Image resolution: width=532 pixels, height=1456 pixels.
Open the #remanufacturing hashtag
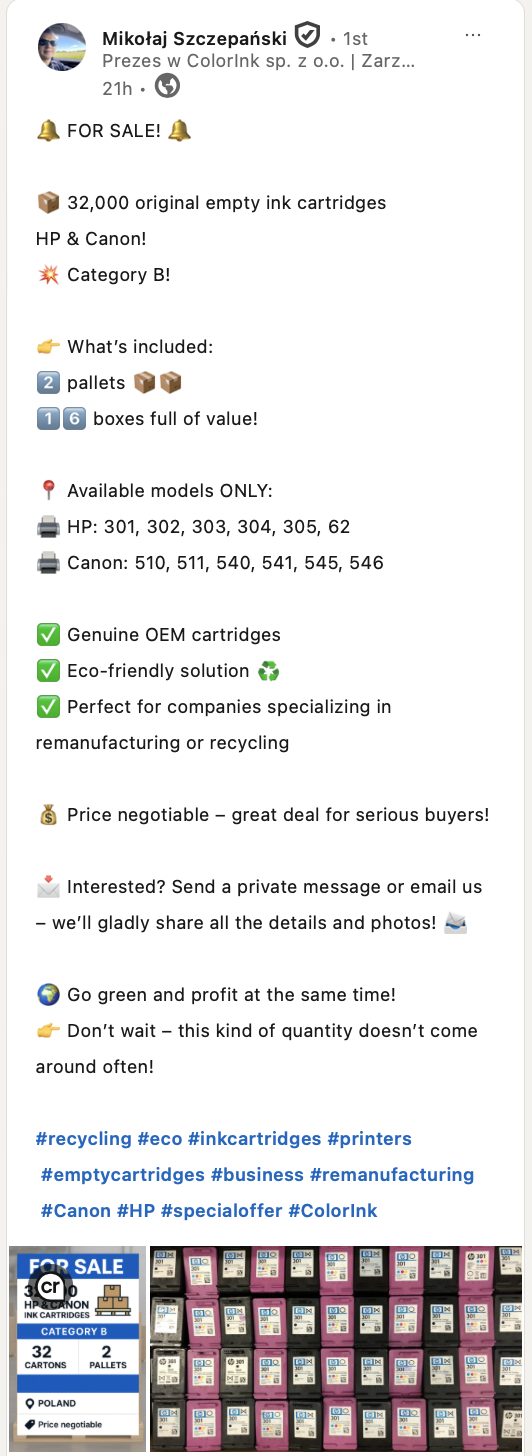[392, 1174]
